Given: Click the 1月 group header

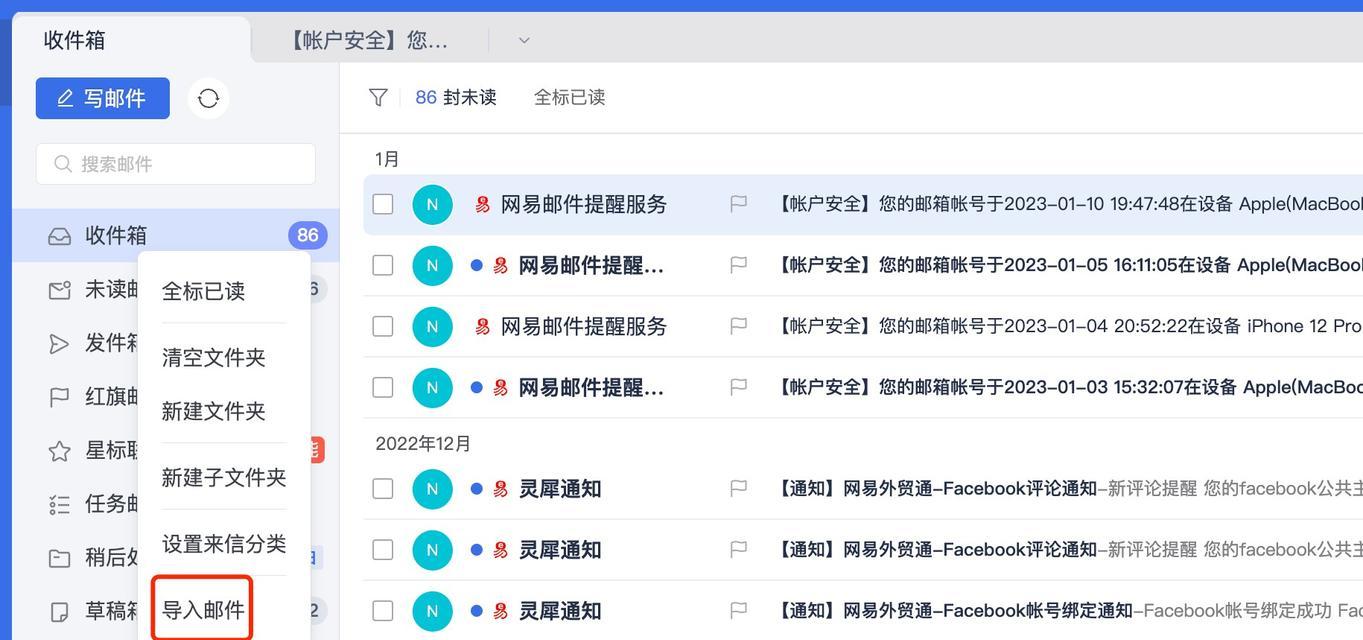Looking at the screenshot, I should pyautogui.click(x=387, y=159).
